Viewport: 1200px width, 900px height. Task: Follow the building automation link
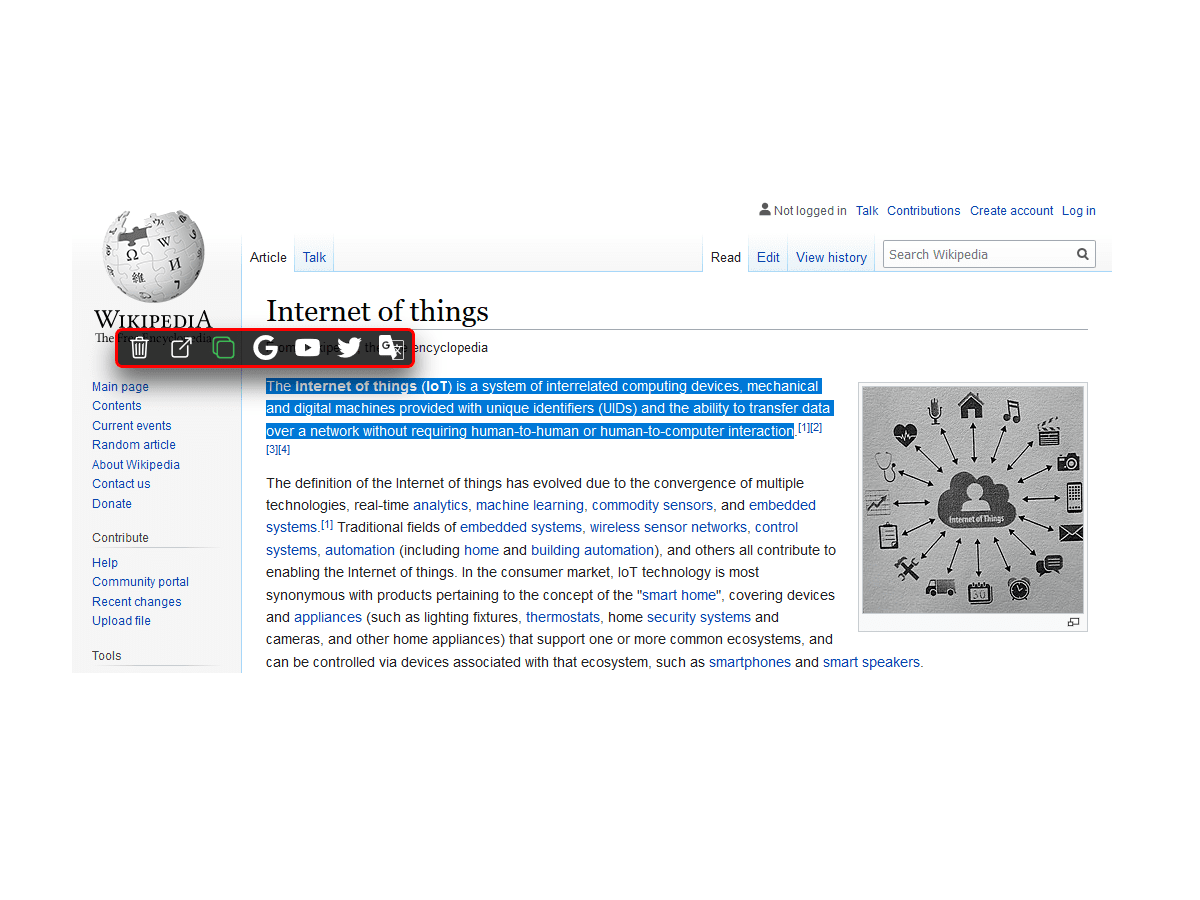click(592, 550)
